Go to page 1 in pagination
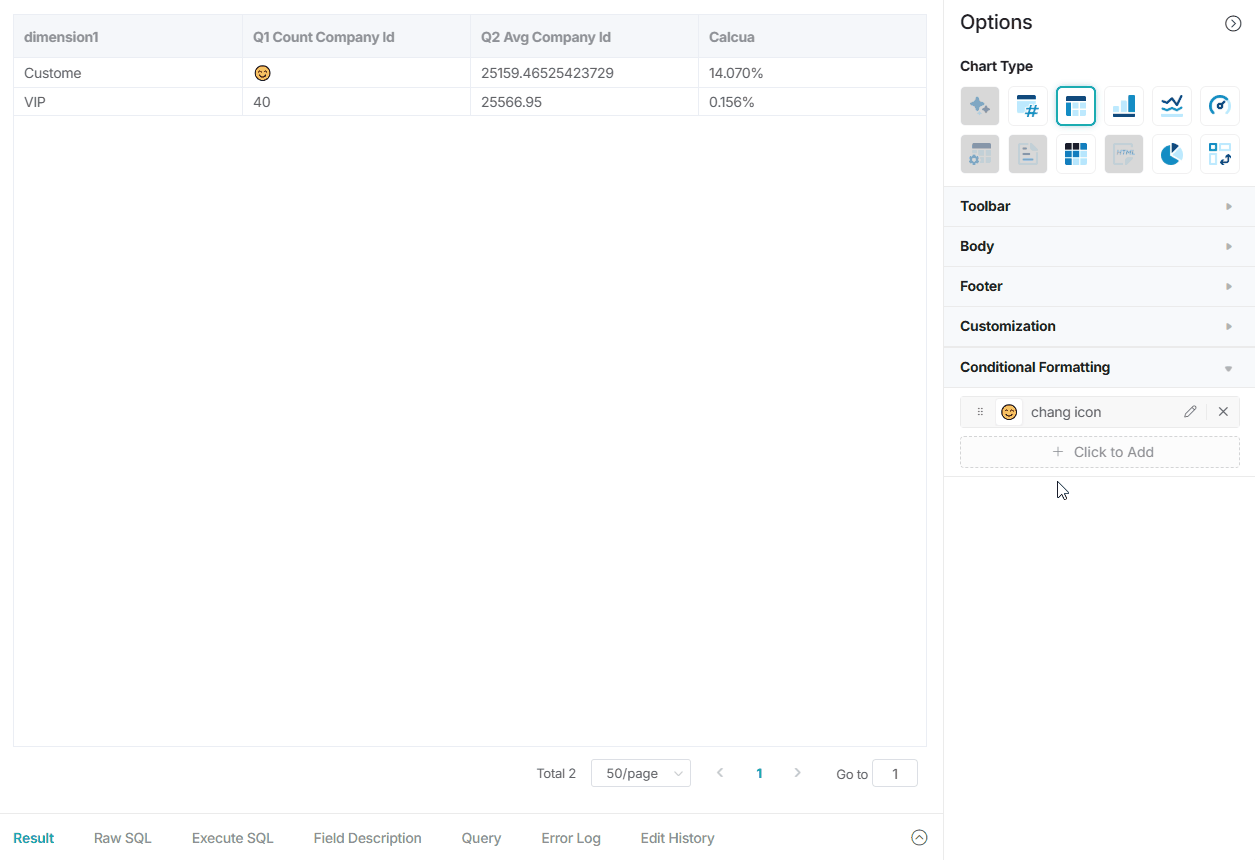The image size is (1255, 860). 759,773
